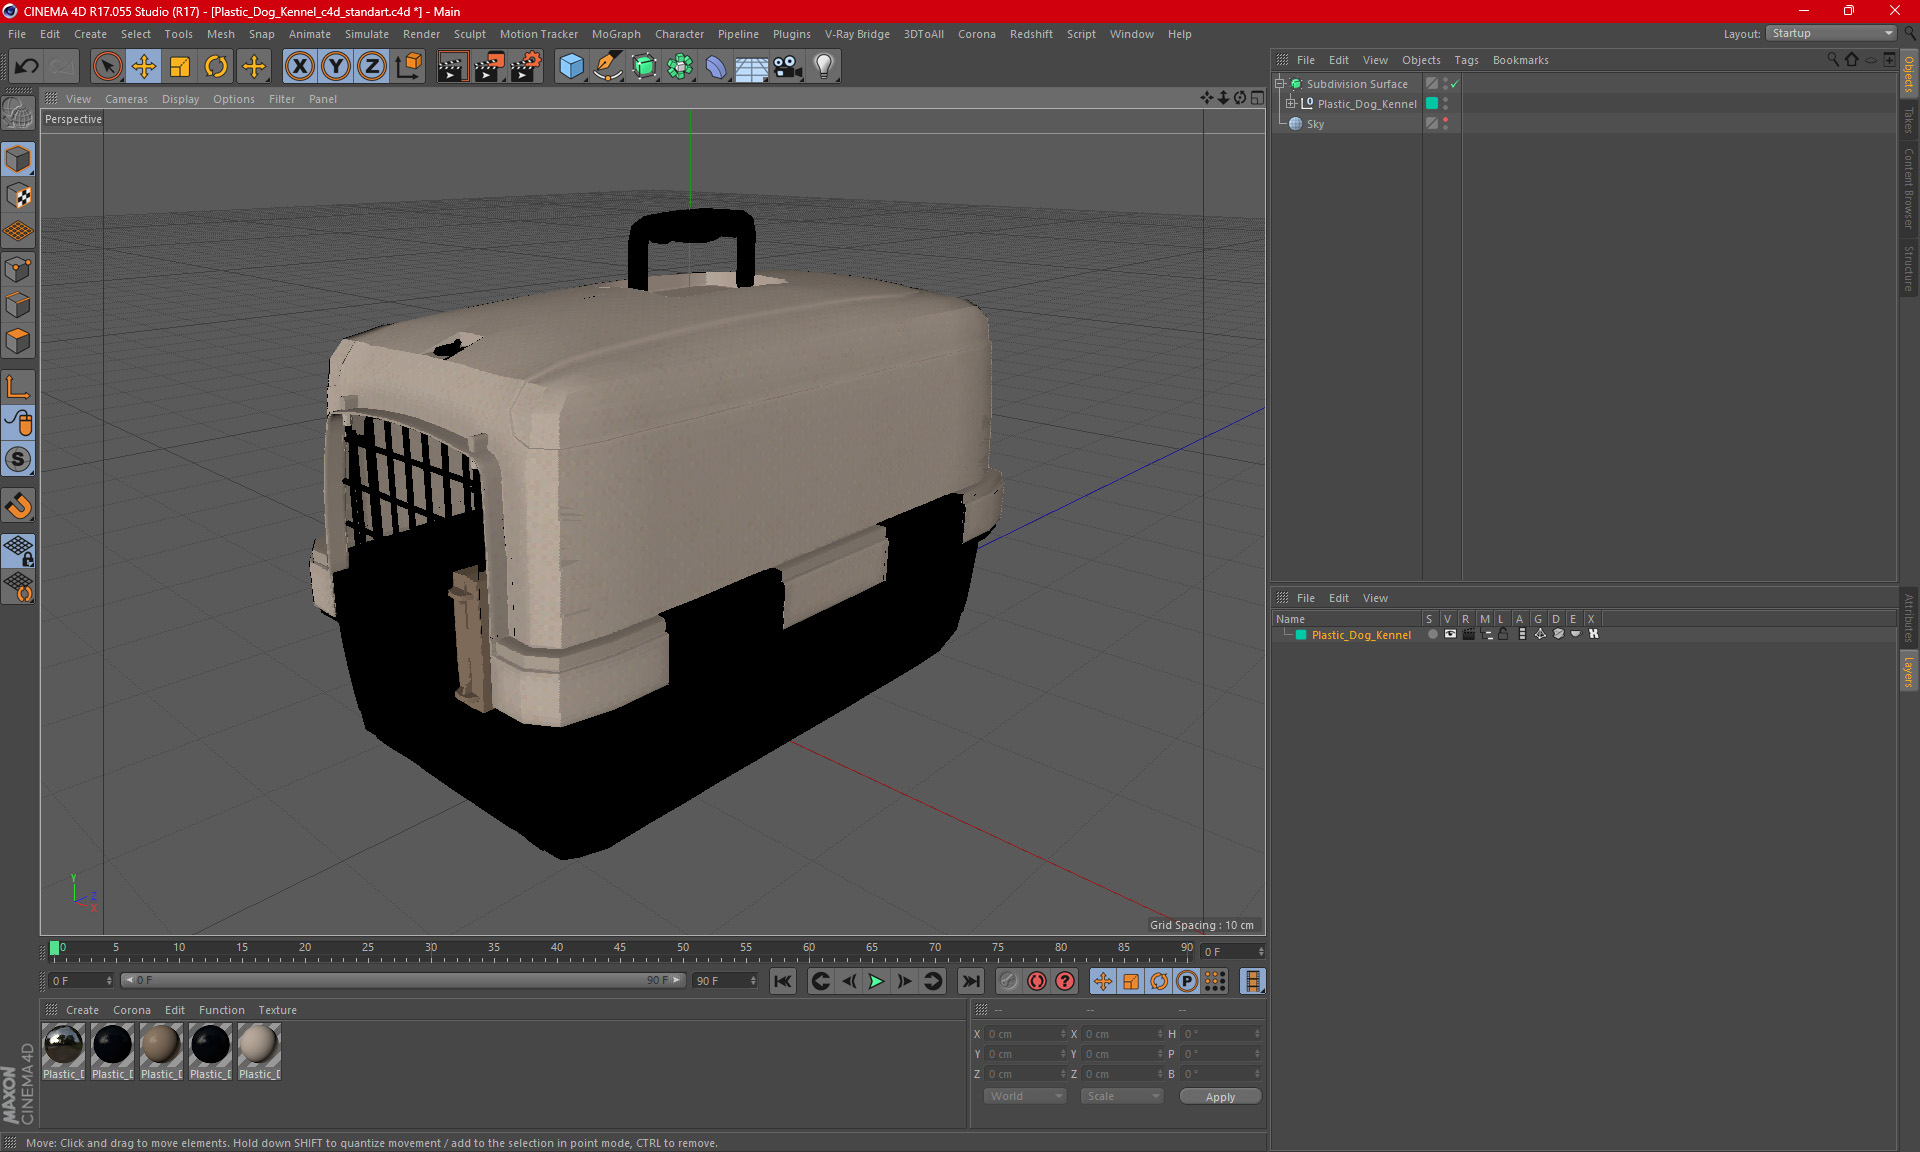Select the last beige Plastic material
The height and width of the screenshot is (1152, 1920).
coord(259,1052)
